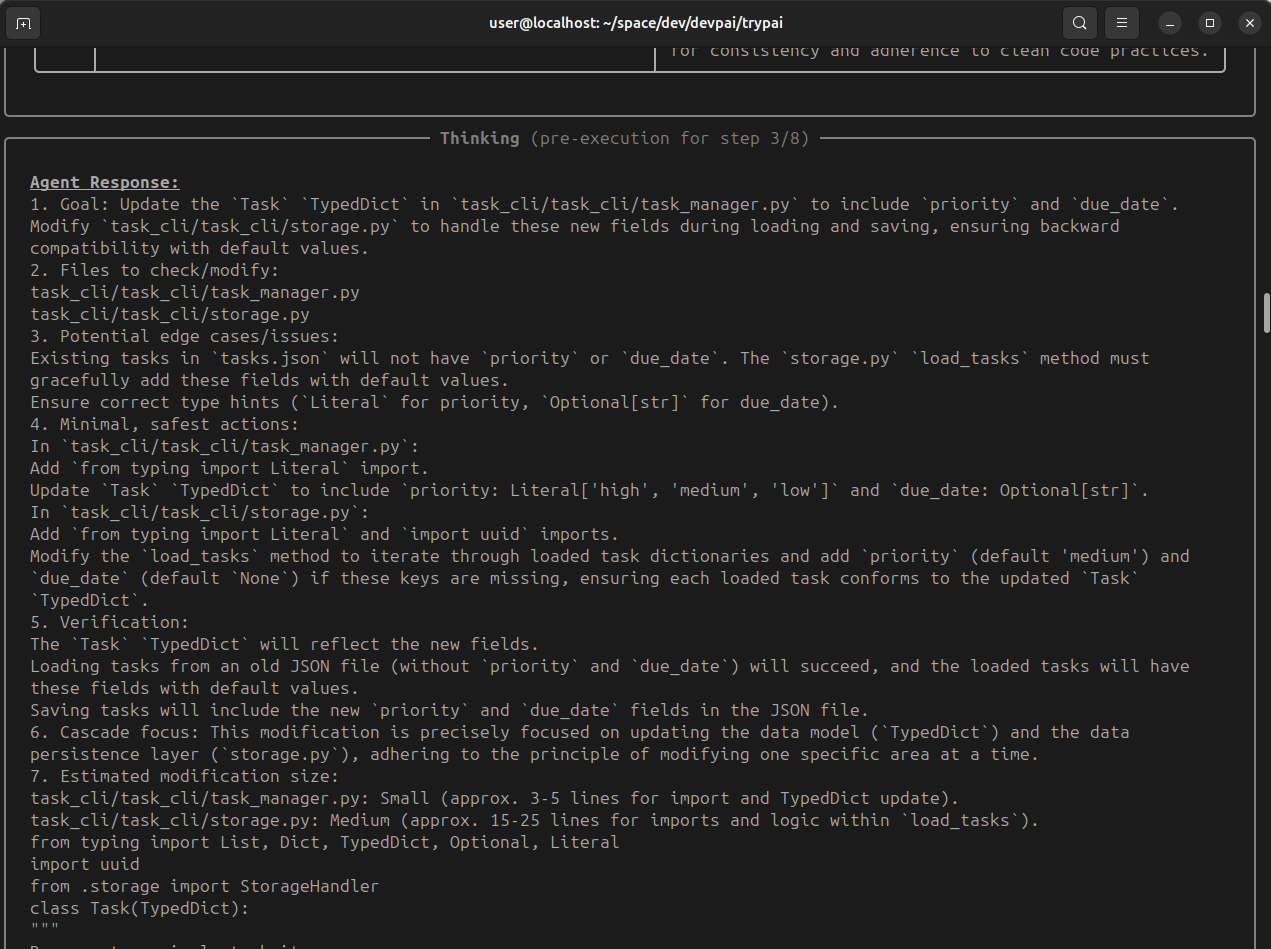Click the window title path text
The image size is (1271, 949).
tap(635, 22)
